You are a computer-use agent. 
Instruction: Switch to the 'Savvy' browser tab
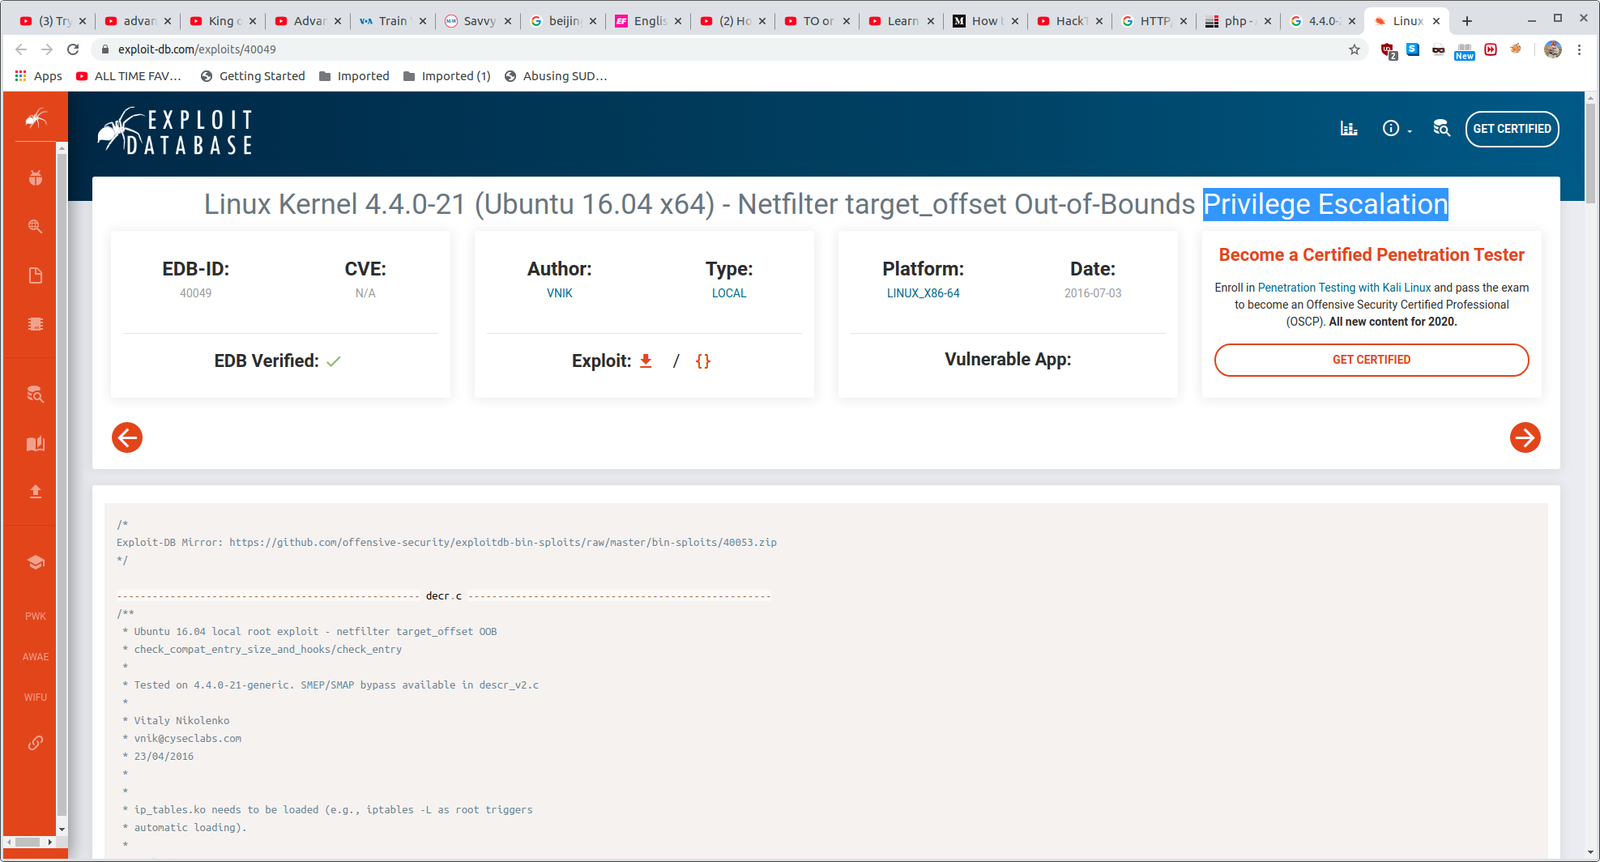pyautogui.click(x=477, y=21)
